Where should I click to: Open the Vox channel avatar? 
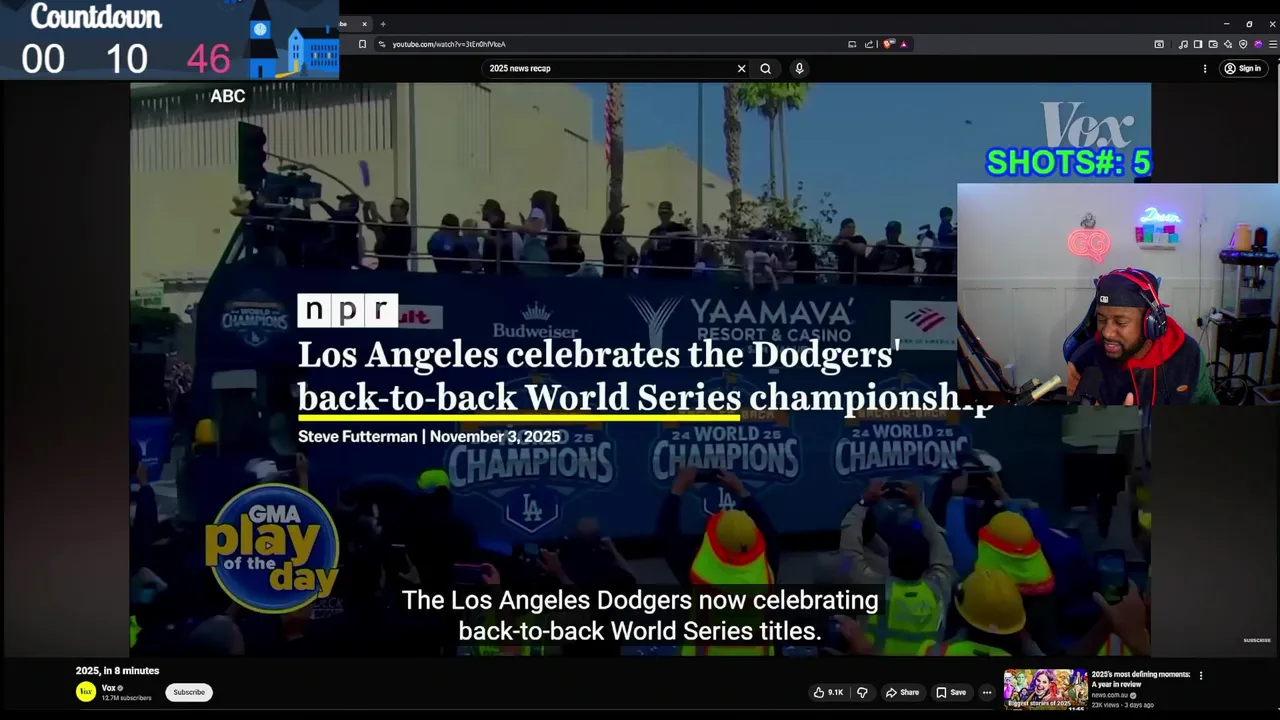(86, 691)
